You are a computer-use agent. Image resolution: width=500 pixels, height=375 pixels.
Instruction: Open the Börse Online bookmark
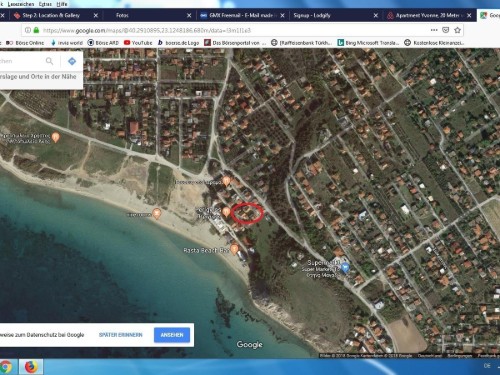click(25, 43)
